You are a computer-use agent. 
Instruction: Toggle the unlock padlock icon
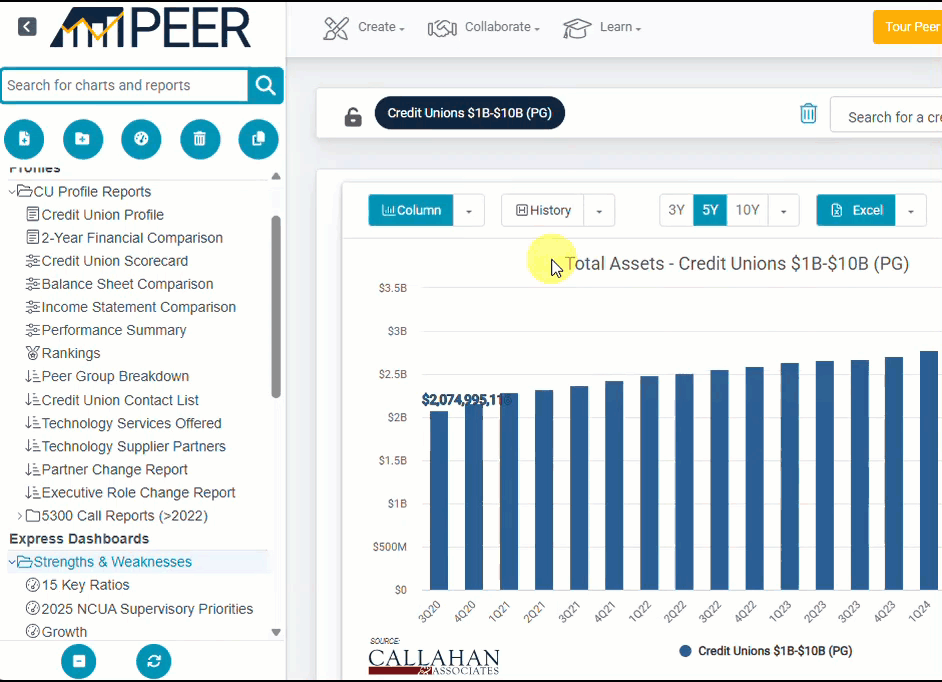353,117
